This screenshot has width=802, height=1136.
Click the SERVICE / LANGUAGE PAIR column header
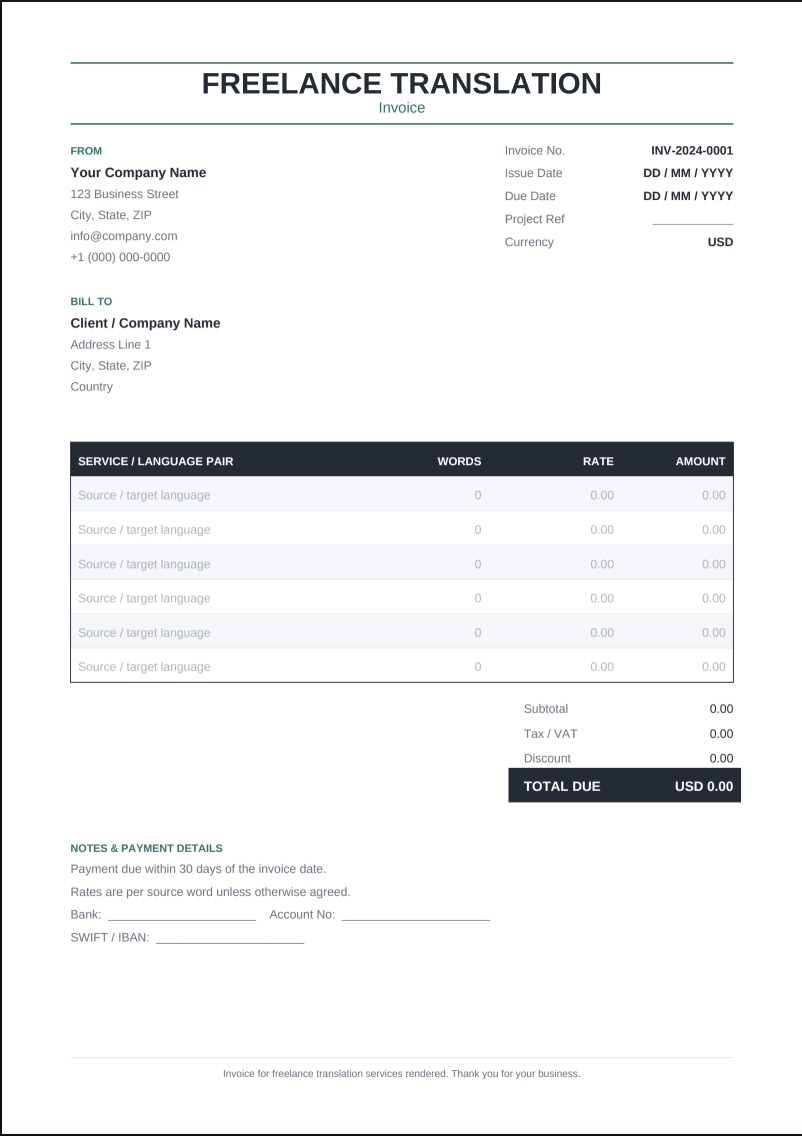156,462
